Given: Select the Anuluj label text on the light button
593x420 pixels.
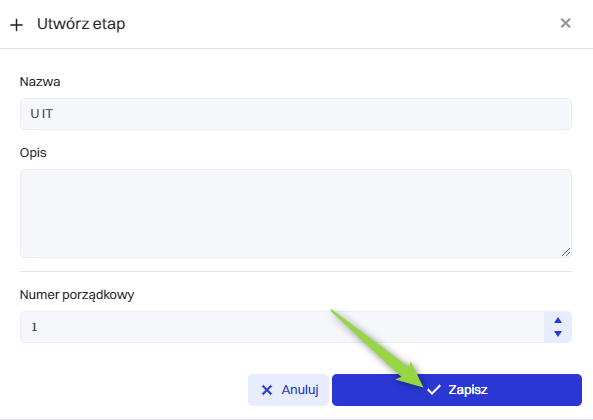Looking at the screenshot, I should click(x=300, y=390).
